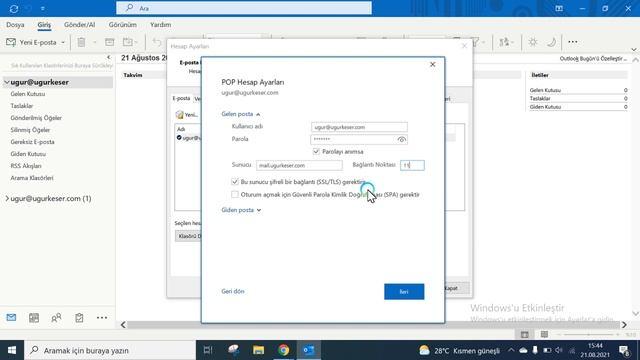Click the Kullanıcı adı field
The image size is (640, 360).
[359, 127]
